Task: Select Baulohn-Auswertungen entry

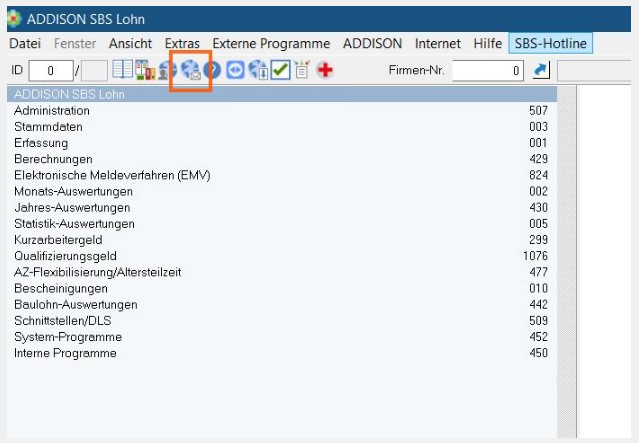Action: 282,304
